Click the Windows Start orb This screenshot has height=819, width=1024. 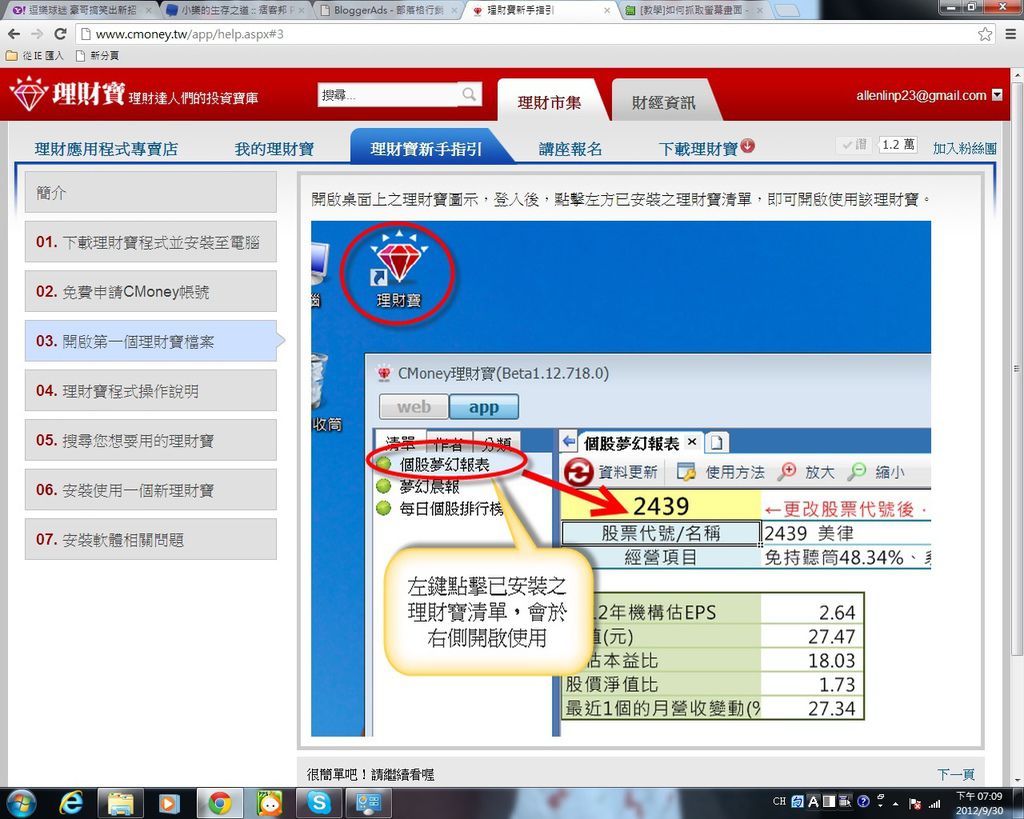click(x=20, y=803)
